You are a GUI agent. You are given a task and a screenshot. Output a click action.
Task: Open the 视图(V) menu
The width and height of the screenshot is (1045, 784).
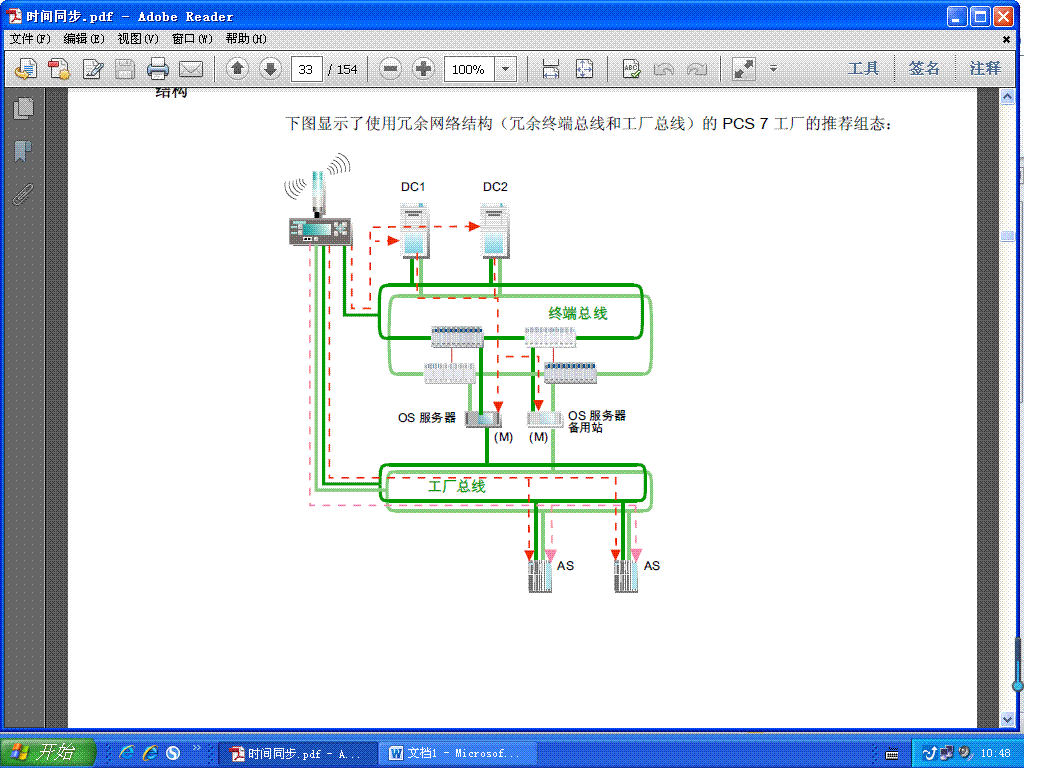click(138, 39)
